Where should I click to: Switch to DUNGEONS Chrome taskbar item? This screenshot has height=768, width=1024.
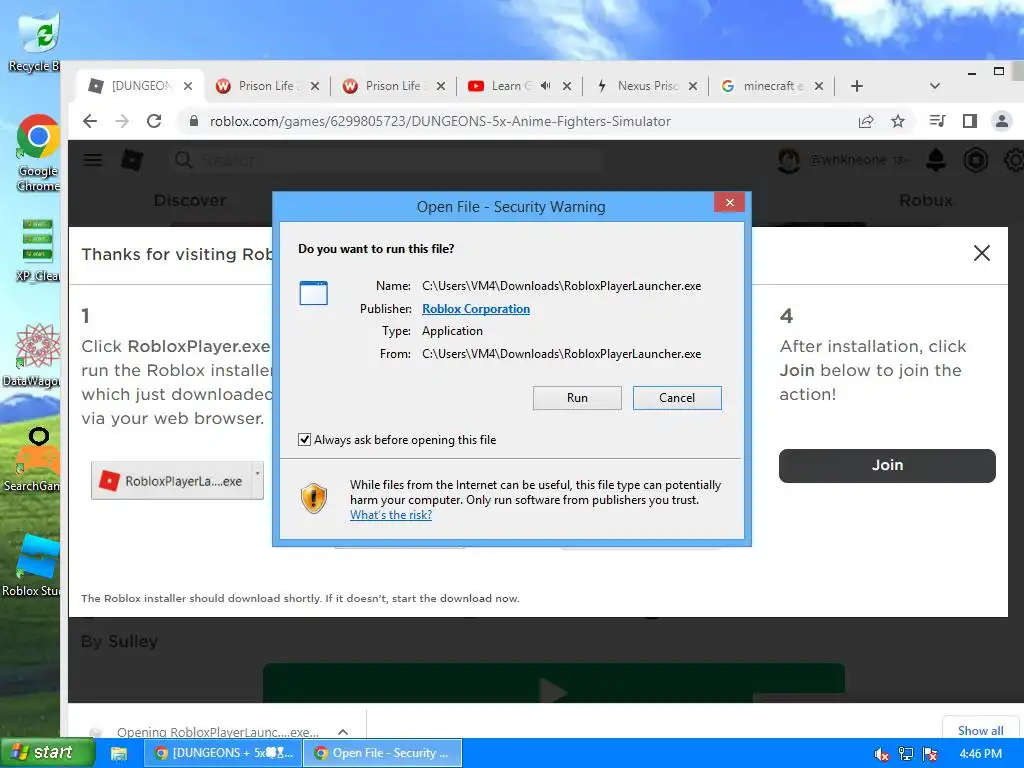coord(223,753)
